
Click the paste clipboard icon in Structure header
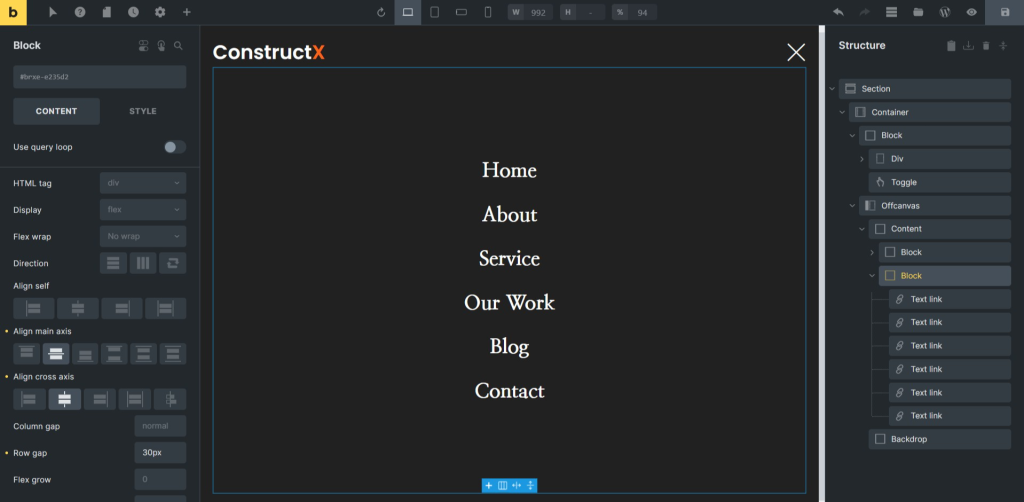952,46
